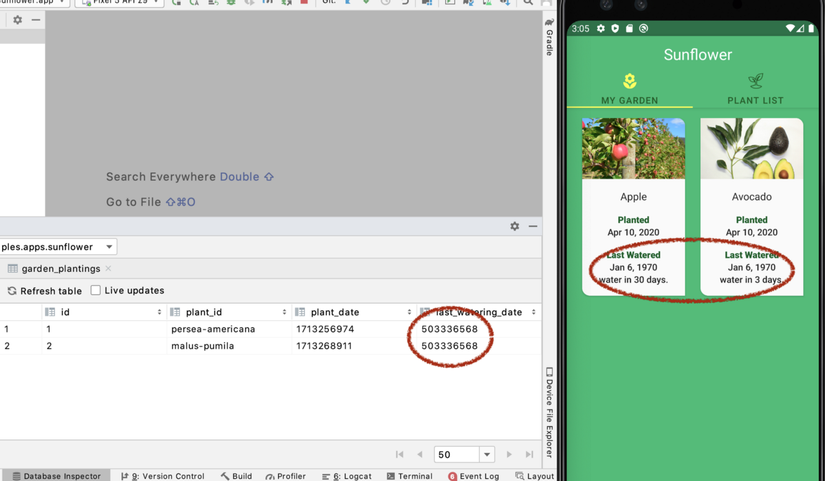Click the page size field showing 50
This screenshot has width=825, height=481.
click(457, 454)
